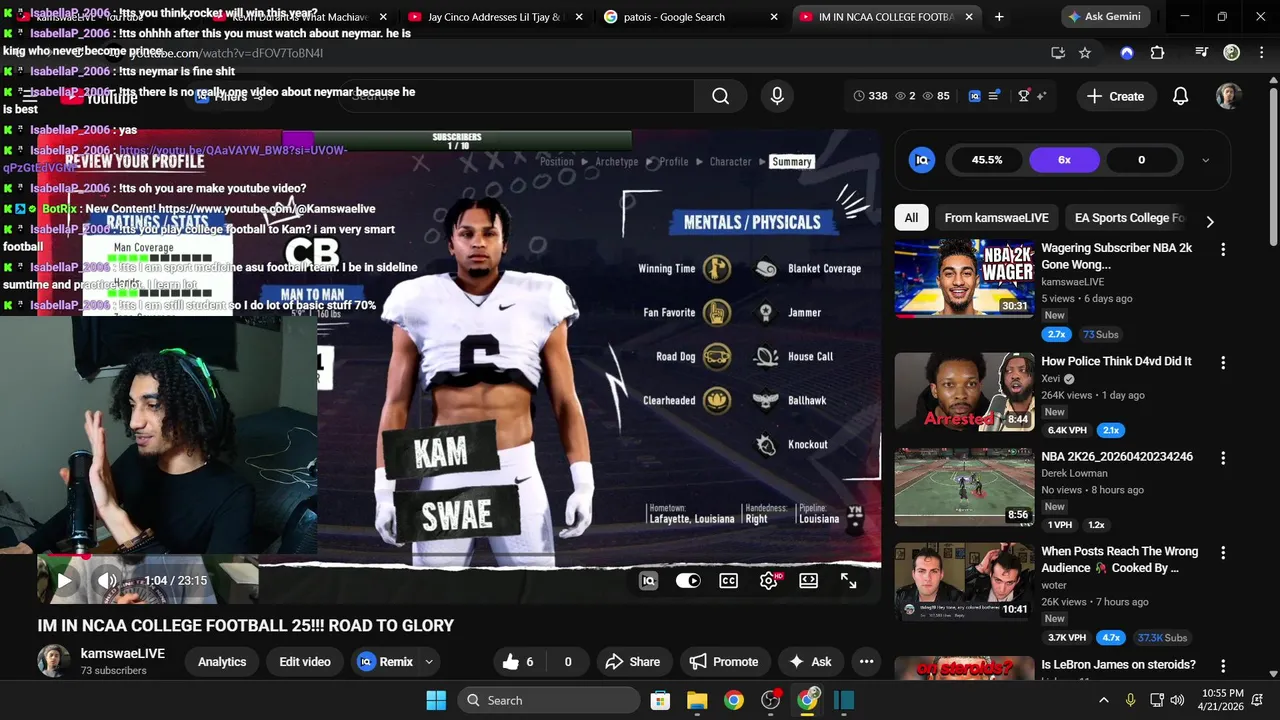
Task: Click the YouTube search magnifier button
Action: click(x=721, y=96)
